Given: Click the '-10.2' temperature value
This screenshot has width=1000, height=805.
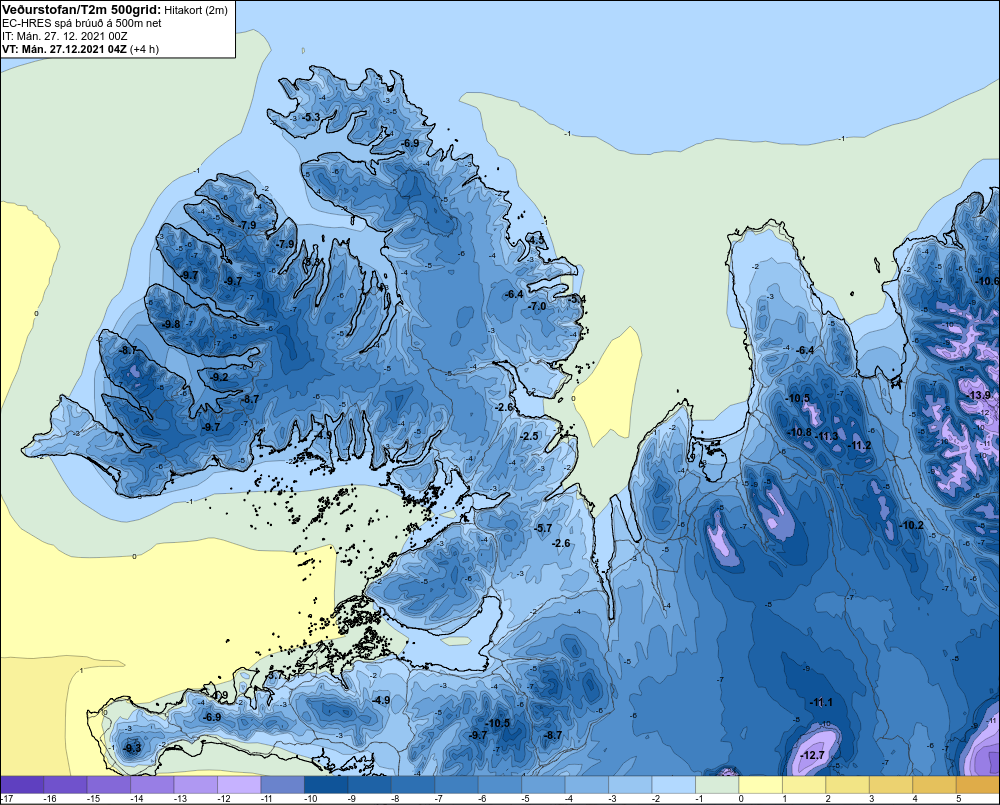Looking at the screenshot, I should click(x=911, y=525).
